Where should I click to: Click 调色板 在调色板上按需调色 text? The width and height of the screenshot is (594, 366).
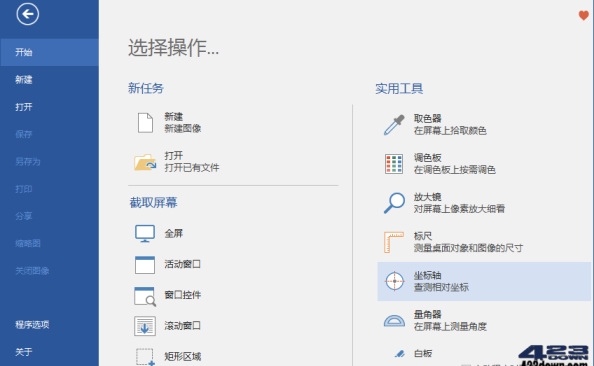[x=455, y=164]
